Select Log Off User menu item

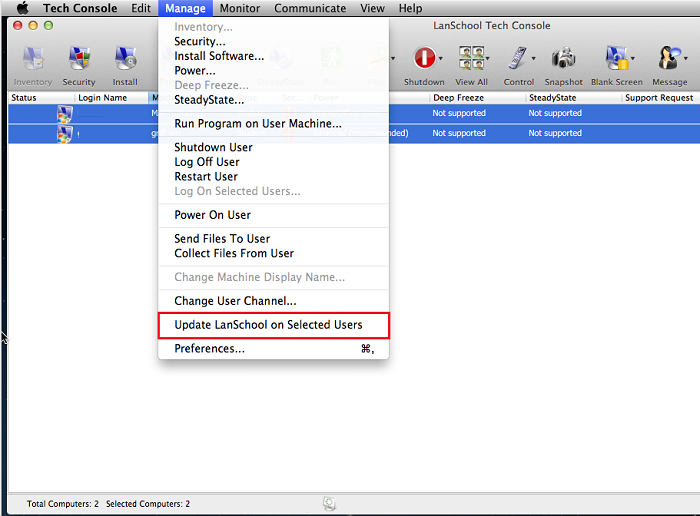pyautogui.click(x=273, y=162)
